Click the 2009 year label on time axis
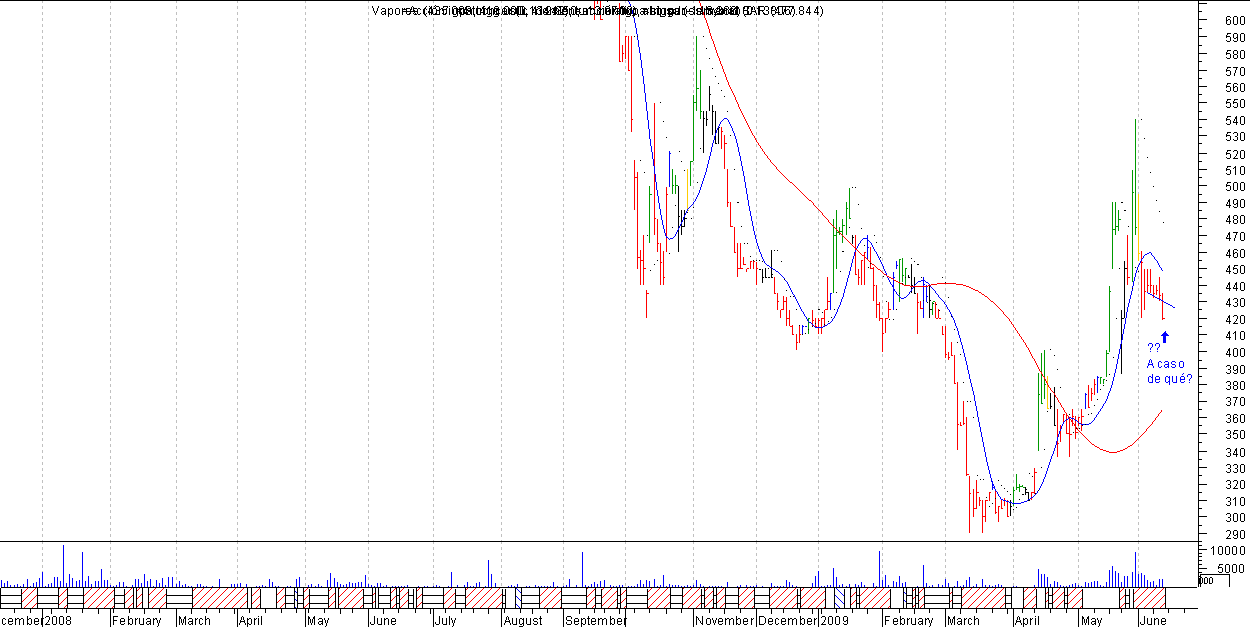The width and height of the screenshot is (1250, 627). tap(835, 621)
